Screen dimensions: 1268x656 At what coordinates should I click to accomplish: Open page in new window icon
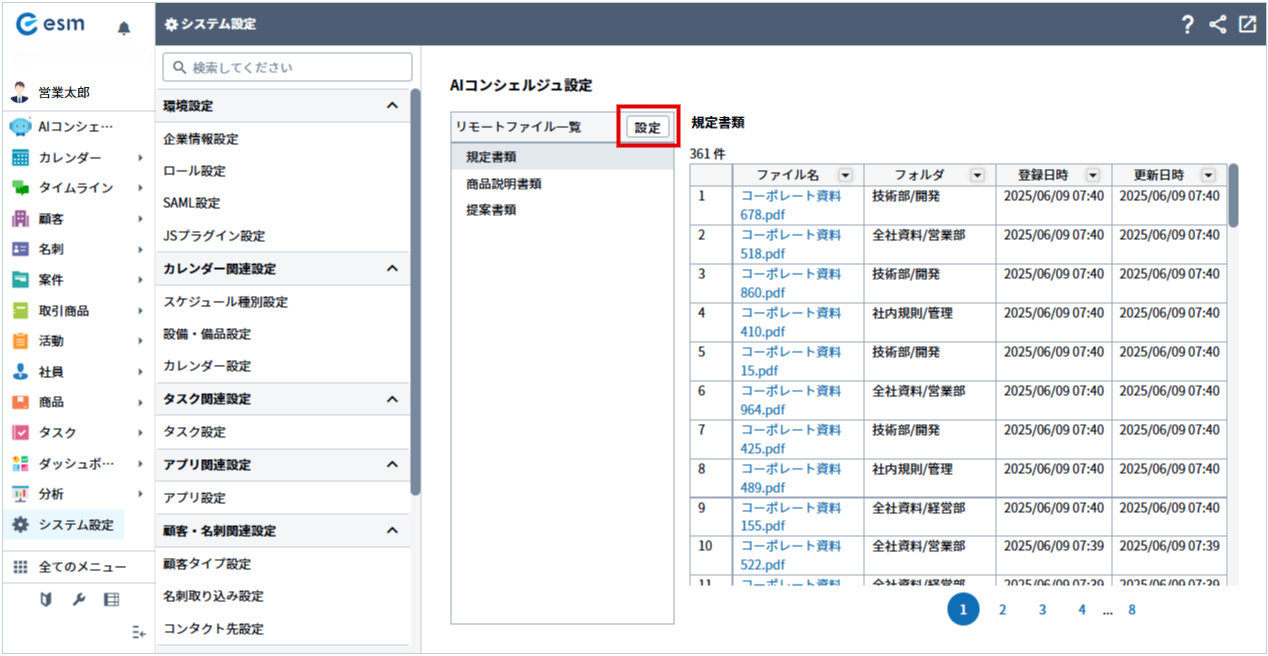click(1247, 25)
